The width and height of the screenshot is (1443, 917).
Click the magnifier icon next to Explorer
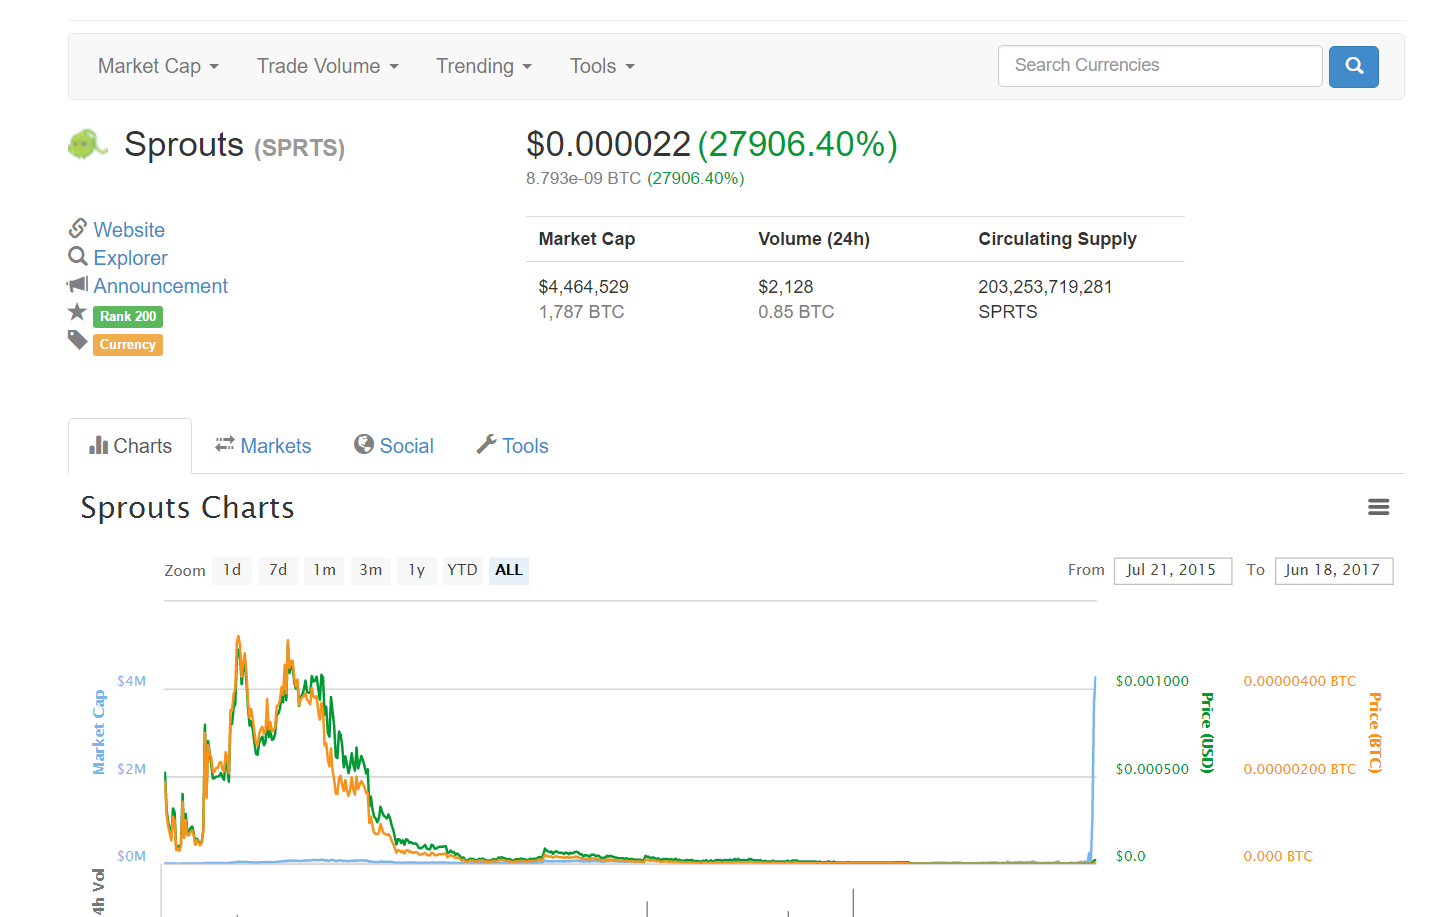[78, 257]
